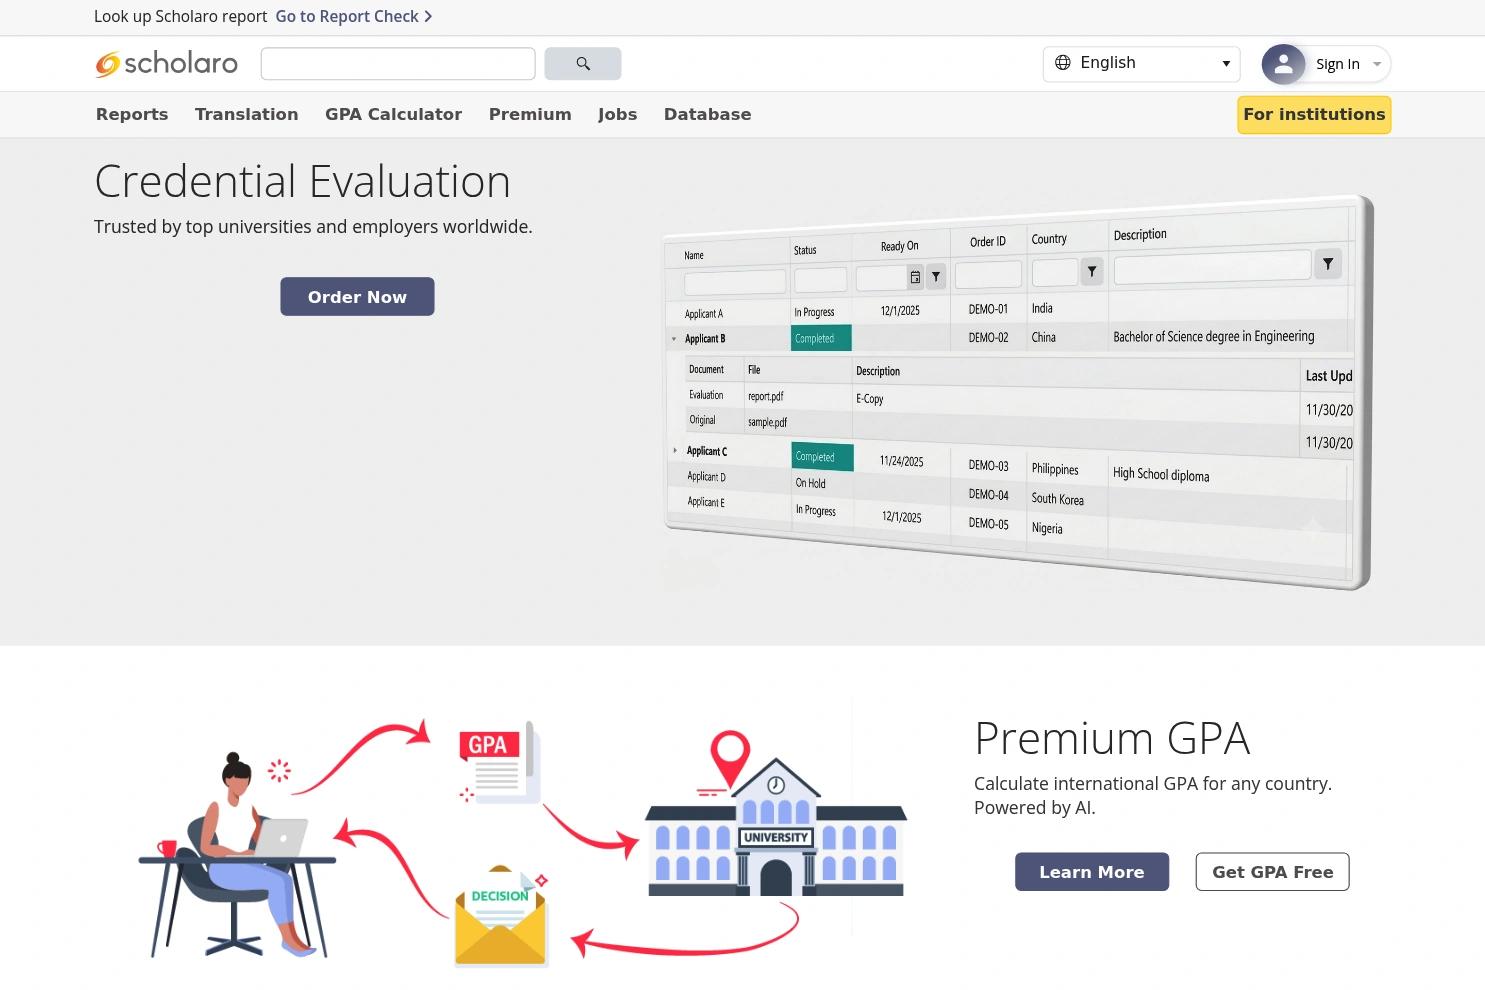1485x990 pixels.
Task: Click the For institutions button
Action: coord(1314,115)
